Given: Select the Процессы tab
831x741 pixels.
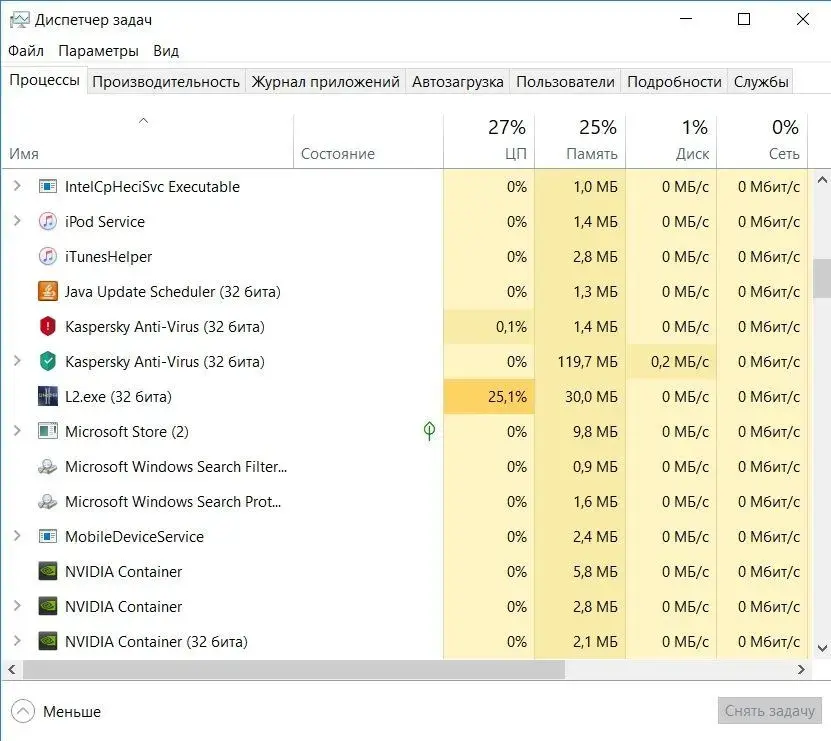Looking at the screenshot, I should [45, 80].
